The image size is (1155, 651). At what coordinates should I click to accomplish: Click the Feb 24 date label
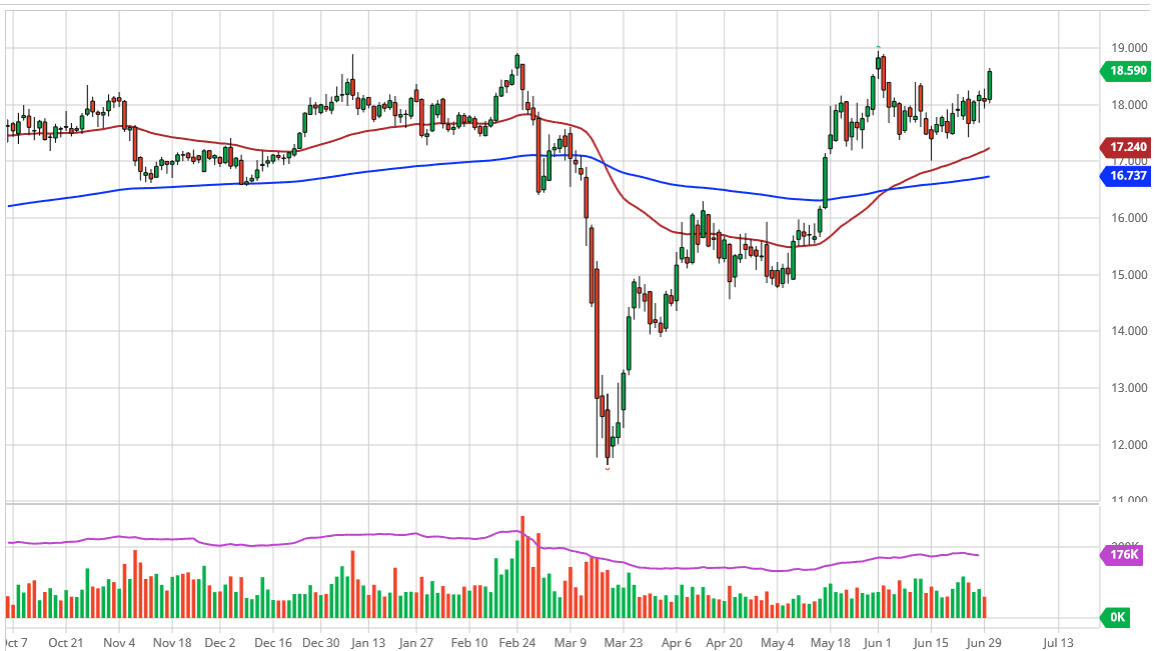517,642
